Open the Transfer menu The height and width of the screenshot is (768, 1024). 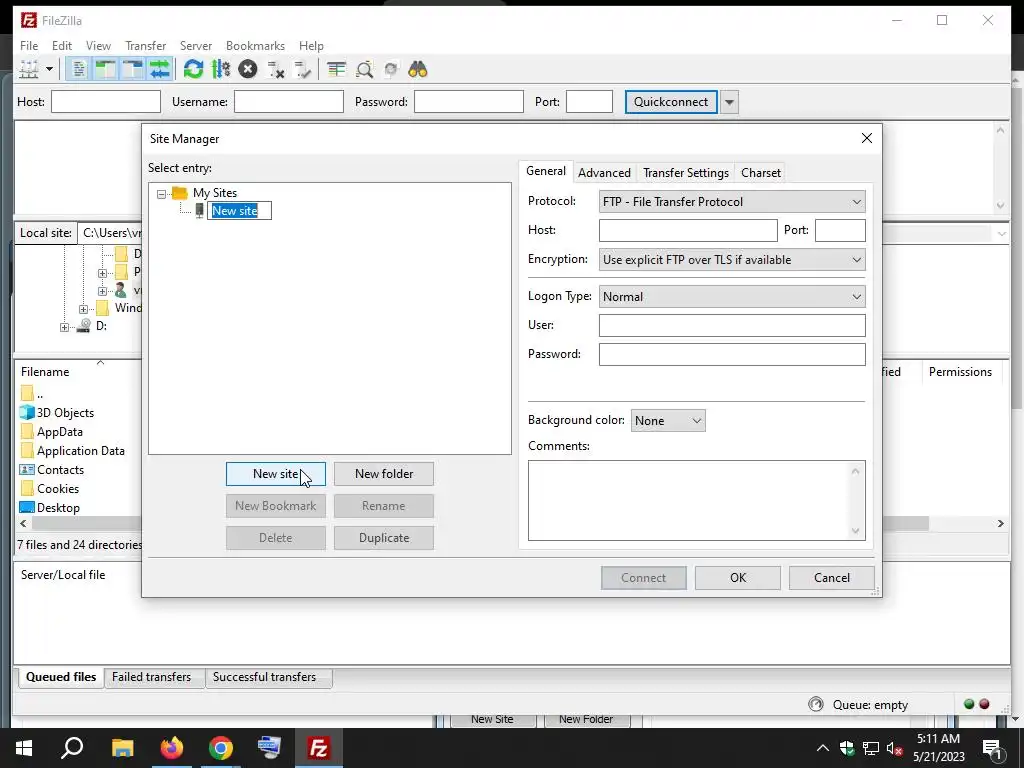tap(146, 46)
